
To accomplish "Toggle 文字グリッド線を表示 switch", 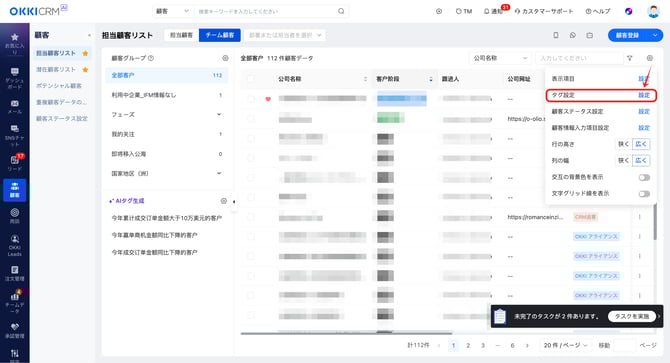I will point(644,194).
